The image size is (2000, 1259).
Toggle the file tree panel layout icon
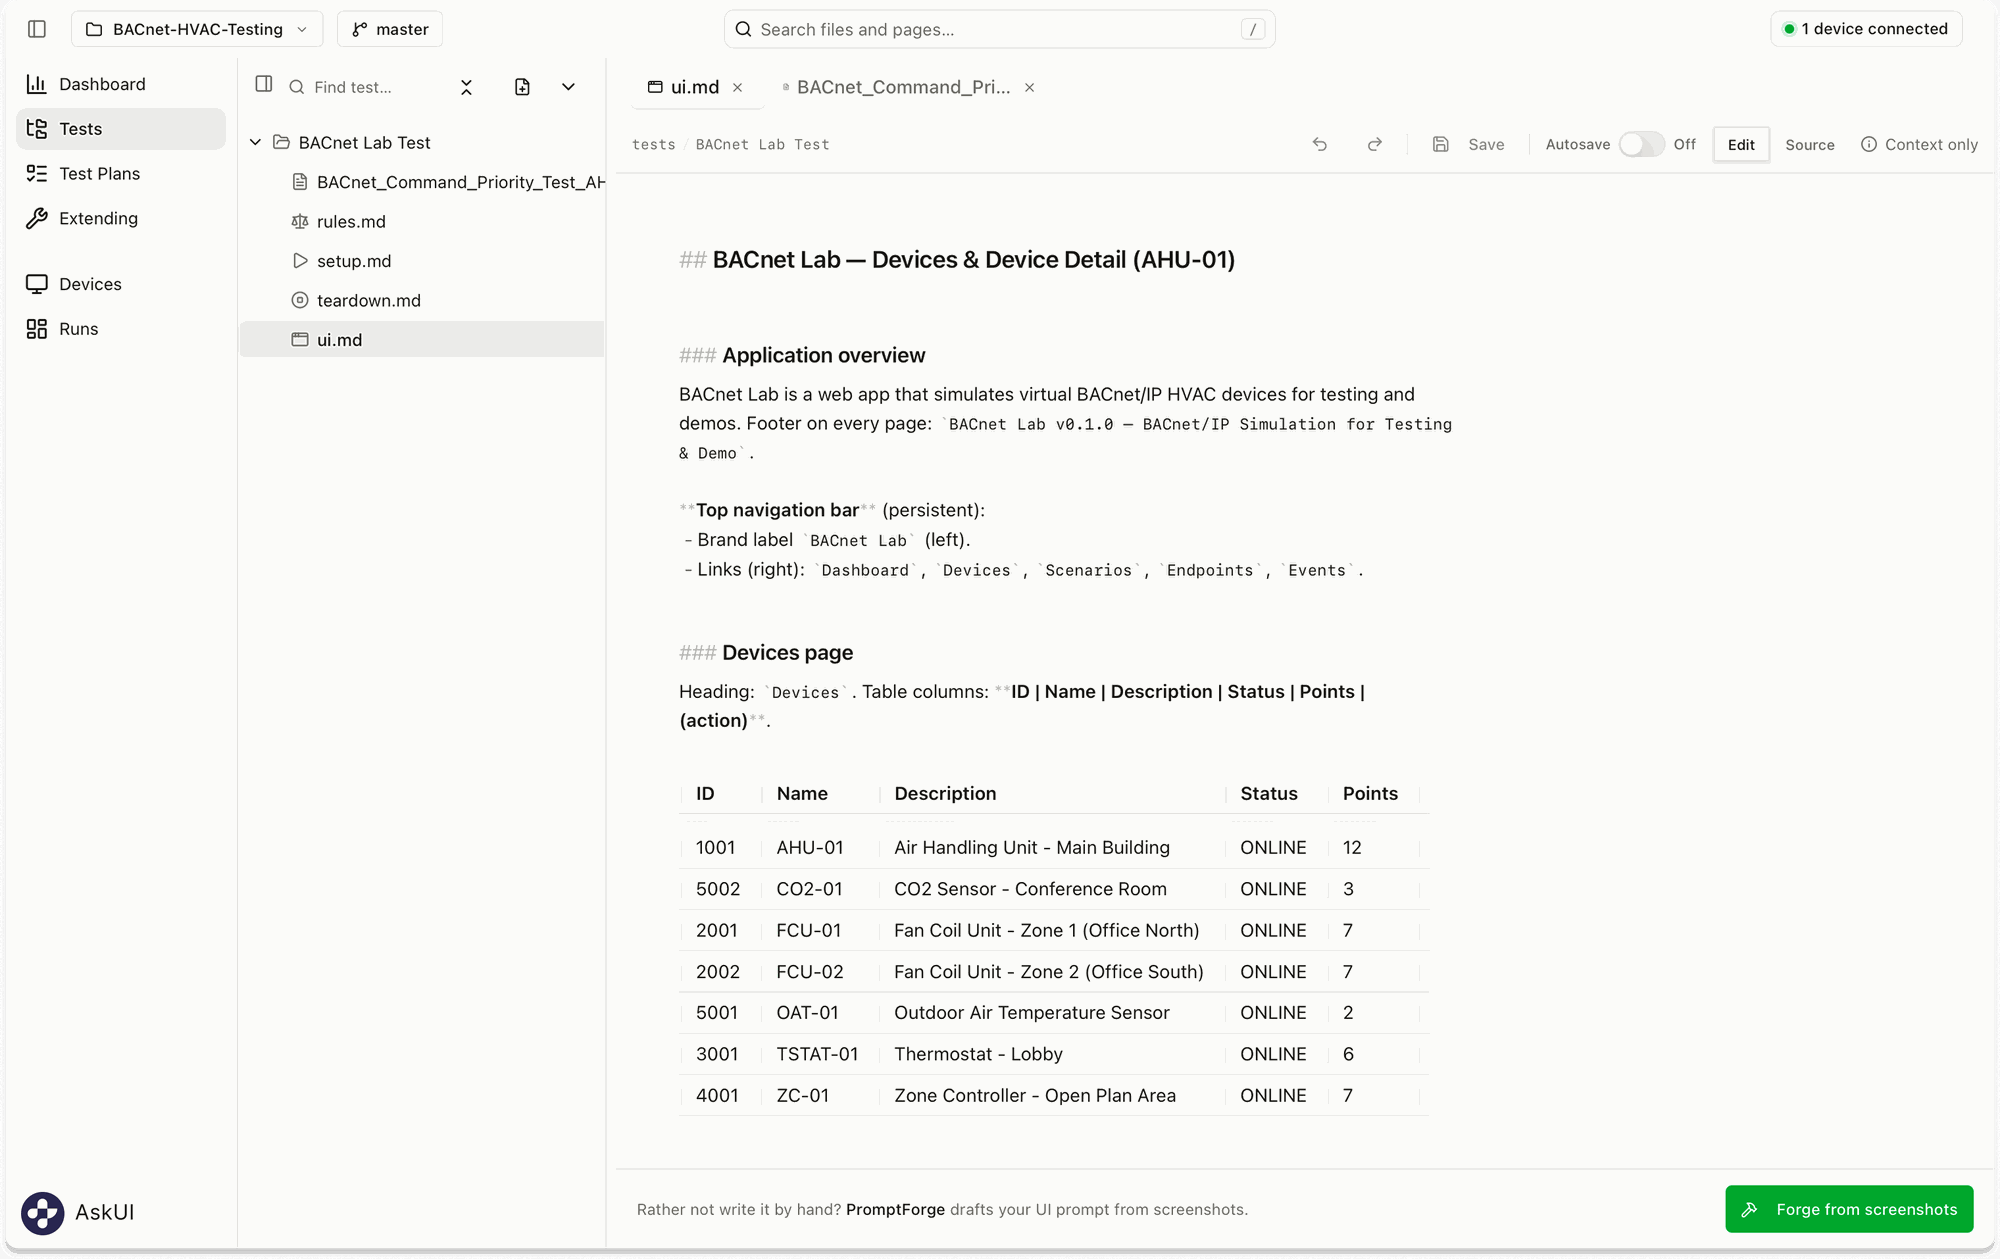[264, 85]
